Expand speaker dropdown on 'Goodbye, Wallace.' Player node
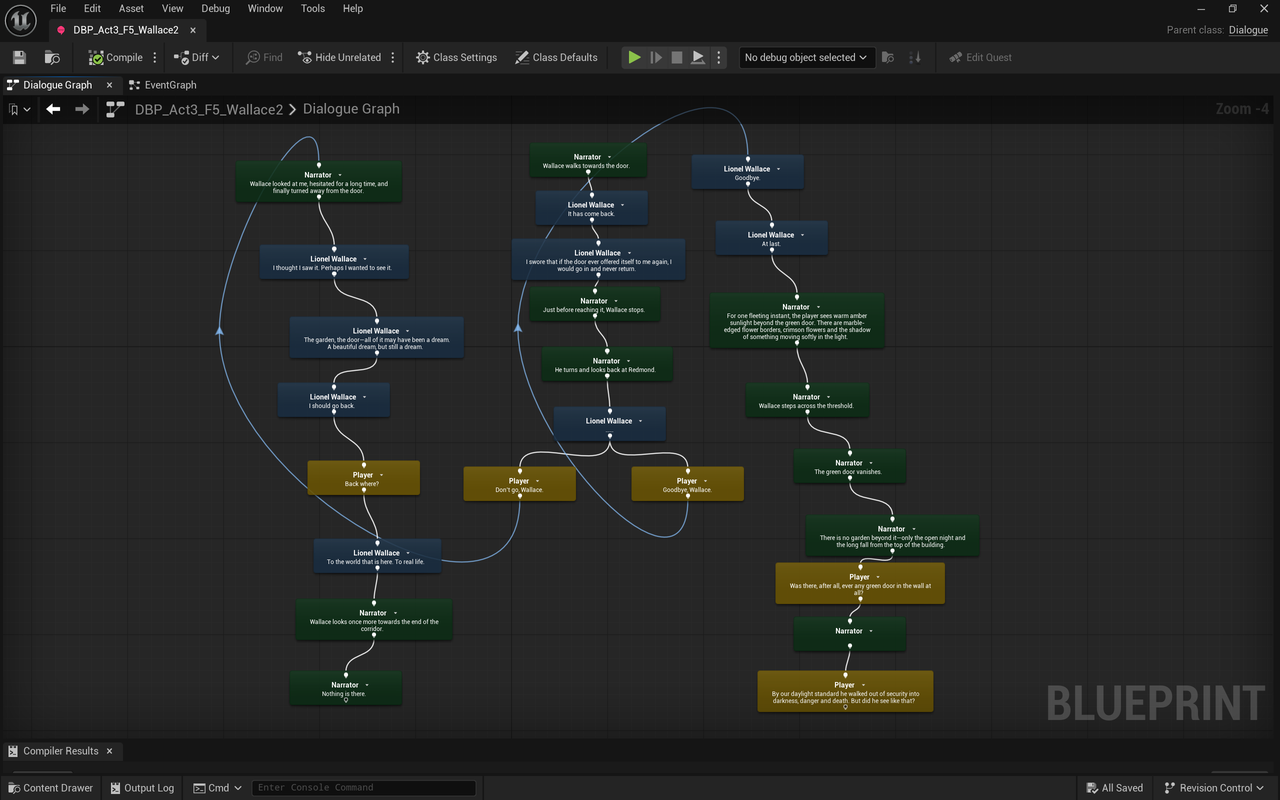 [706, 481]
